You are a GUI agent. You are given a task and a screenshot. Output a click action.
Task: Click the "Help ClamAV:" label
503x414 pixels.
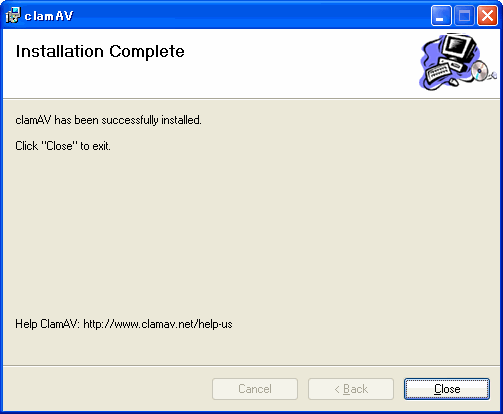click(47, 324)
